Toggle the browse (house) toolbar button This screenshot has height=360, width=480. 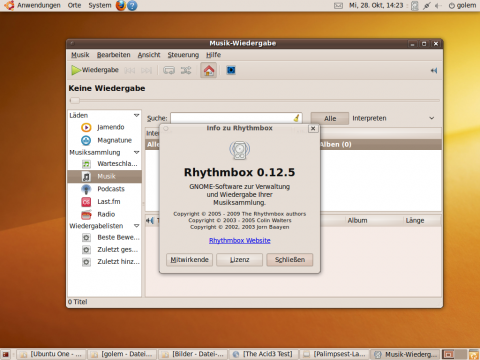click(x=209, y=70)
